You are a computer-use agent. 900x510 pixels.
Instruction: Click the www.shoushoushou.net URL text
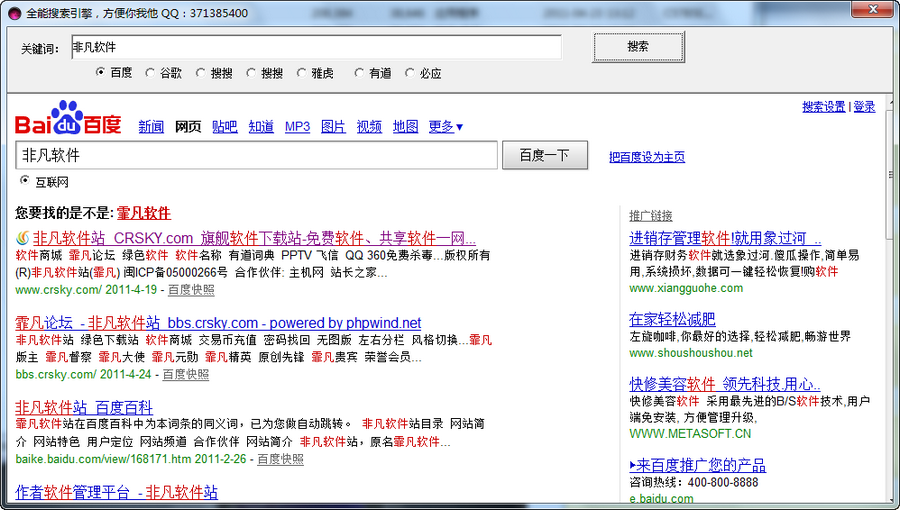[690, 353]
